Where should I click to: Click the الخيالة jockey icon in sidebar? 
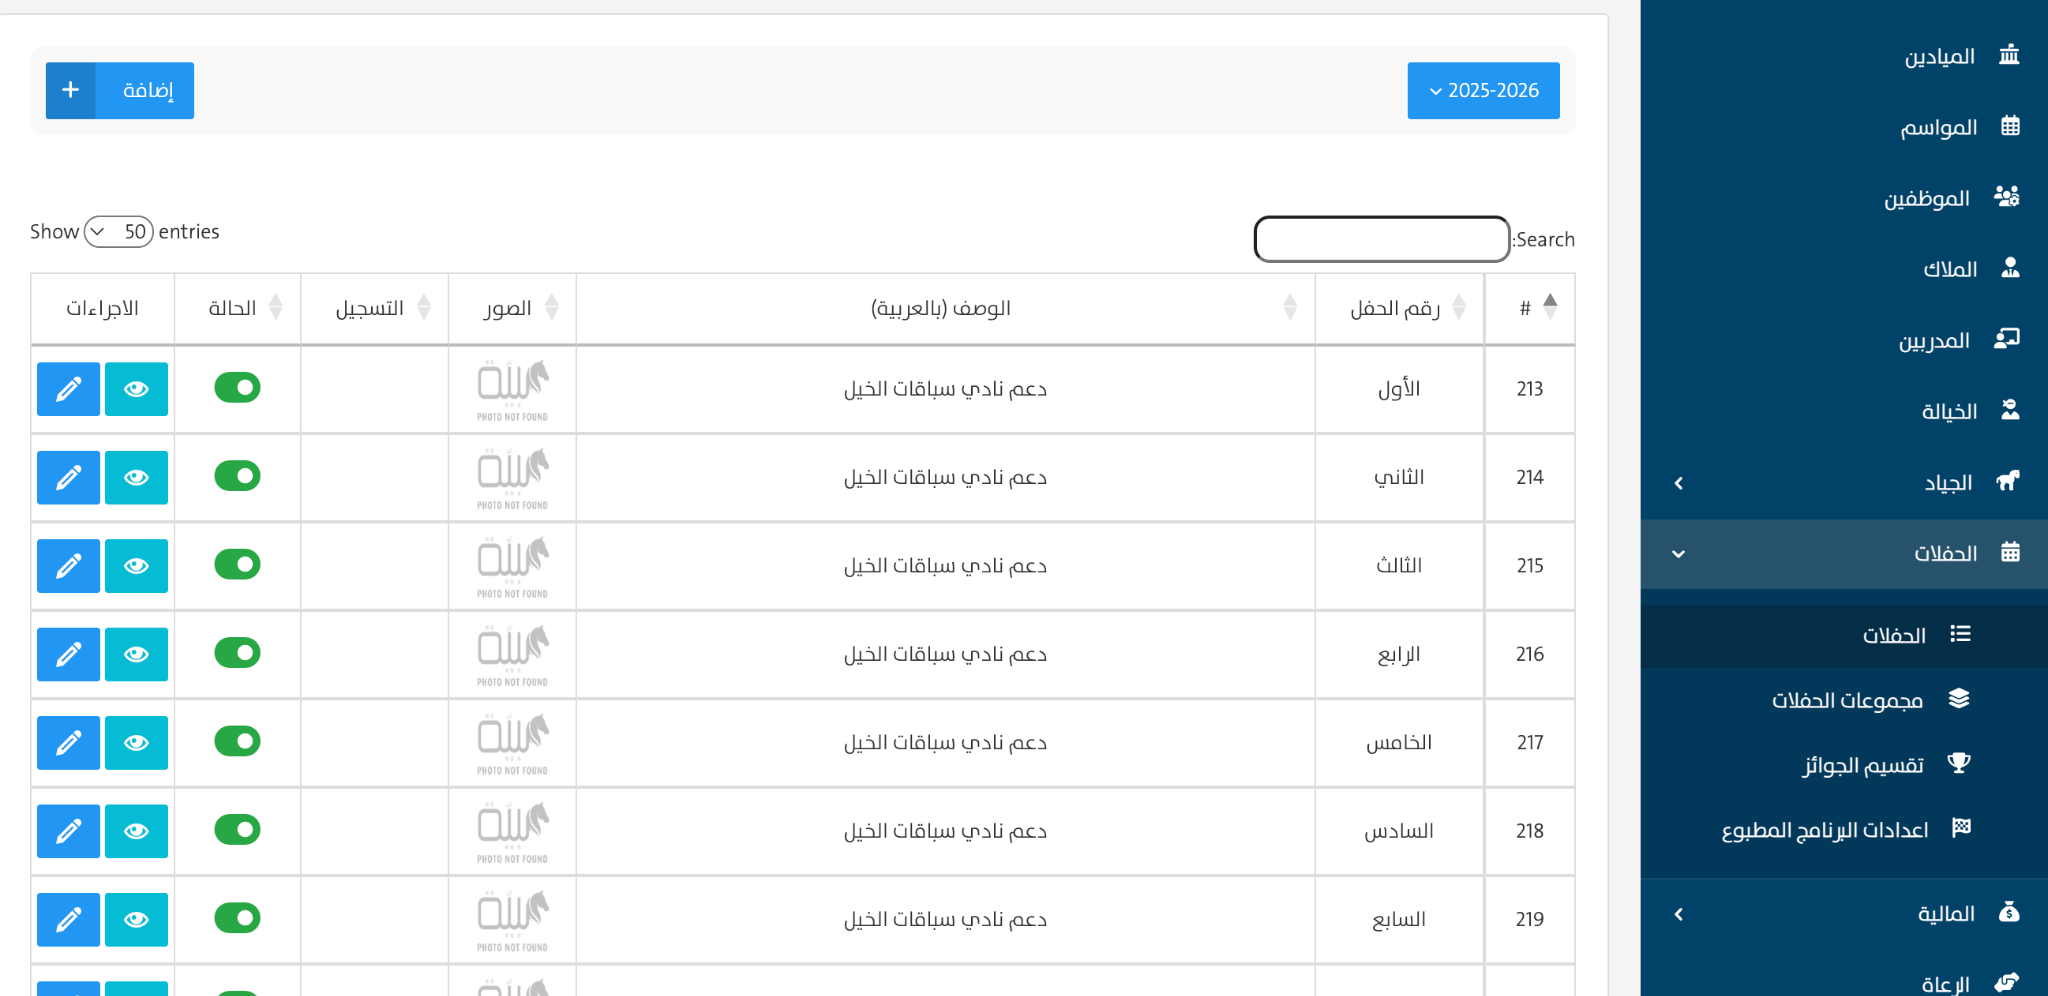pyautogui.click(x=2010, y=410)
